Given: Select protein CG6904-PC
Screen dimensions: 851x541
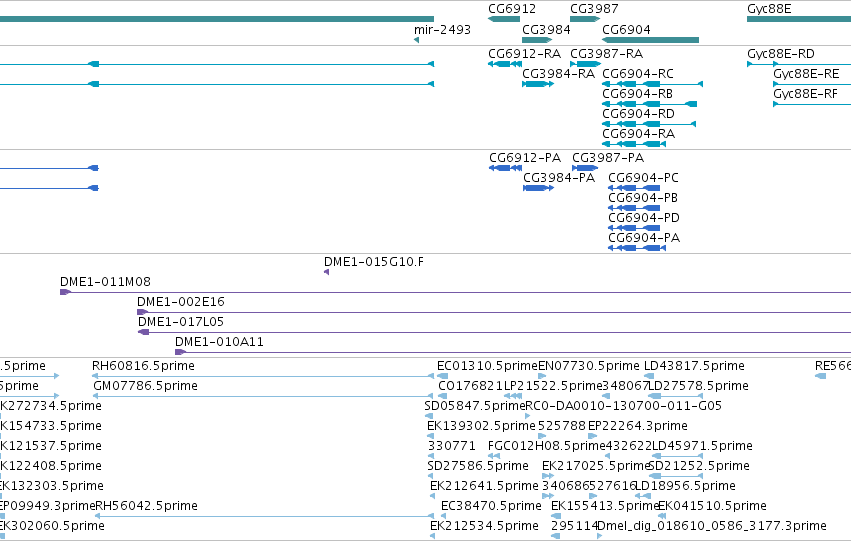Looking at the screenshot, I should [634, 188].
